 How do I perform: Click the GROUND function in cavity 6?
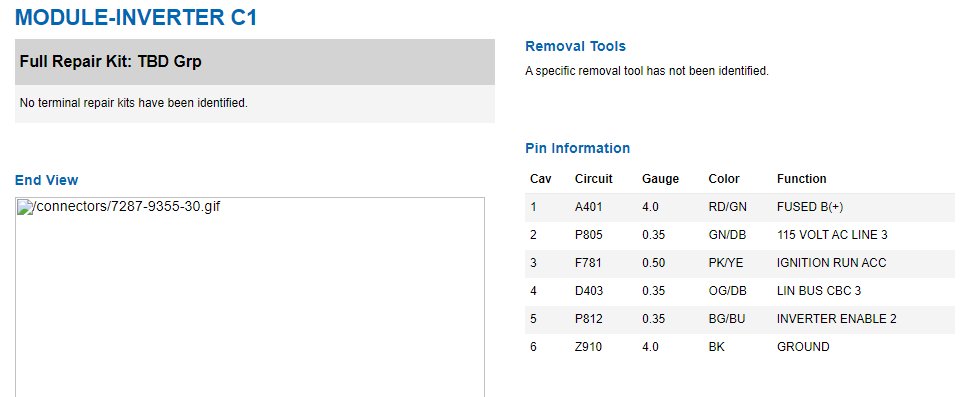[x=803, y=347]
